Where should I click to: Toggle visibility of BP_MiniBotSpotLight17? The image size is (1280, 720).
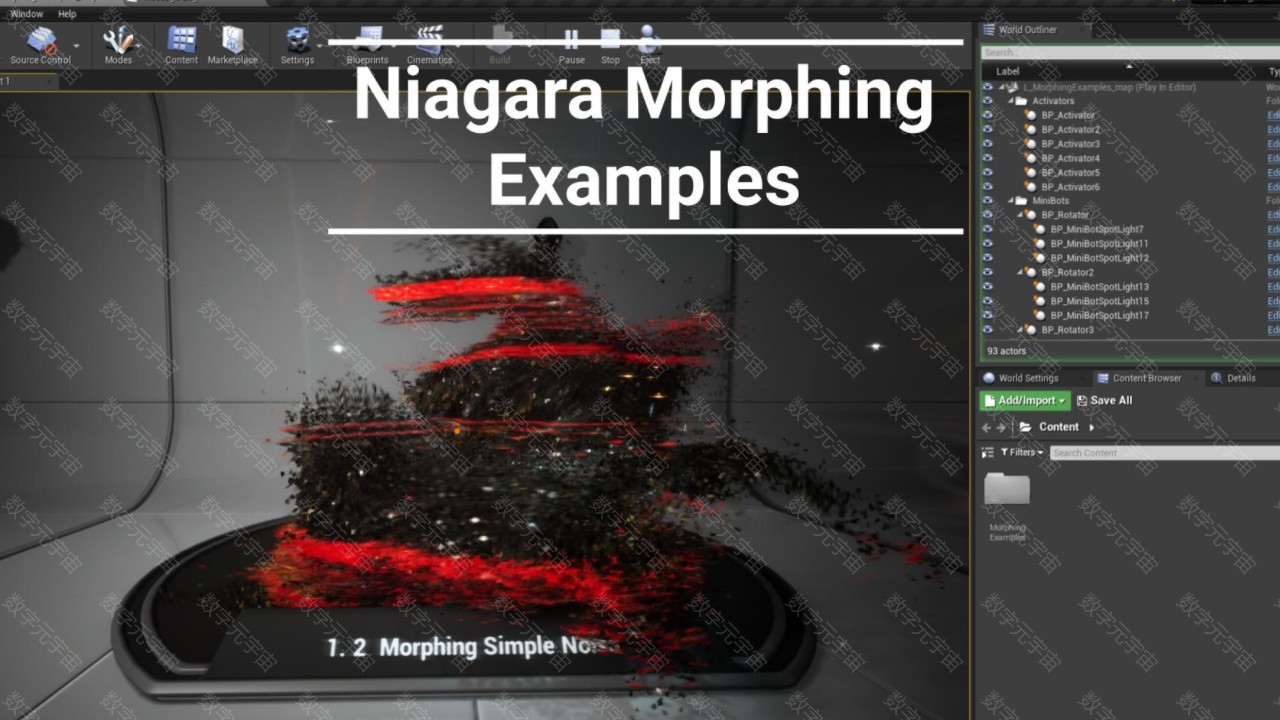pyautogui.click(x=988, y=315)
